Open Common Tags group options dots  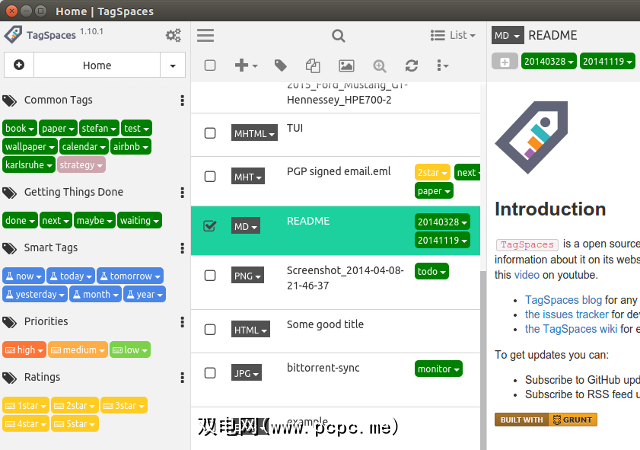[182, 100]
